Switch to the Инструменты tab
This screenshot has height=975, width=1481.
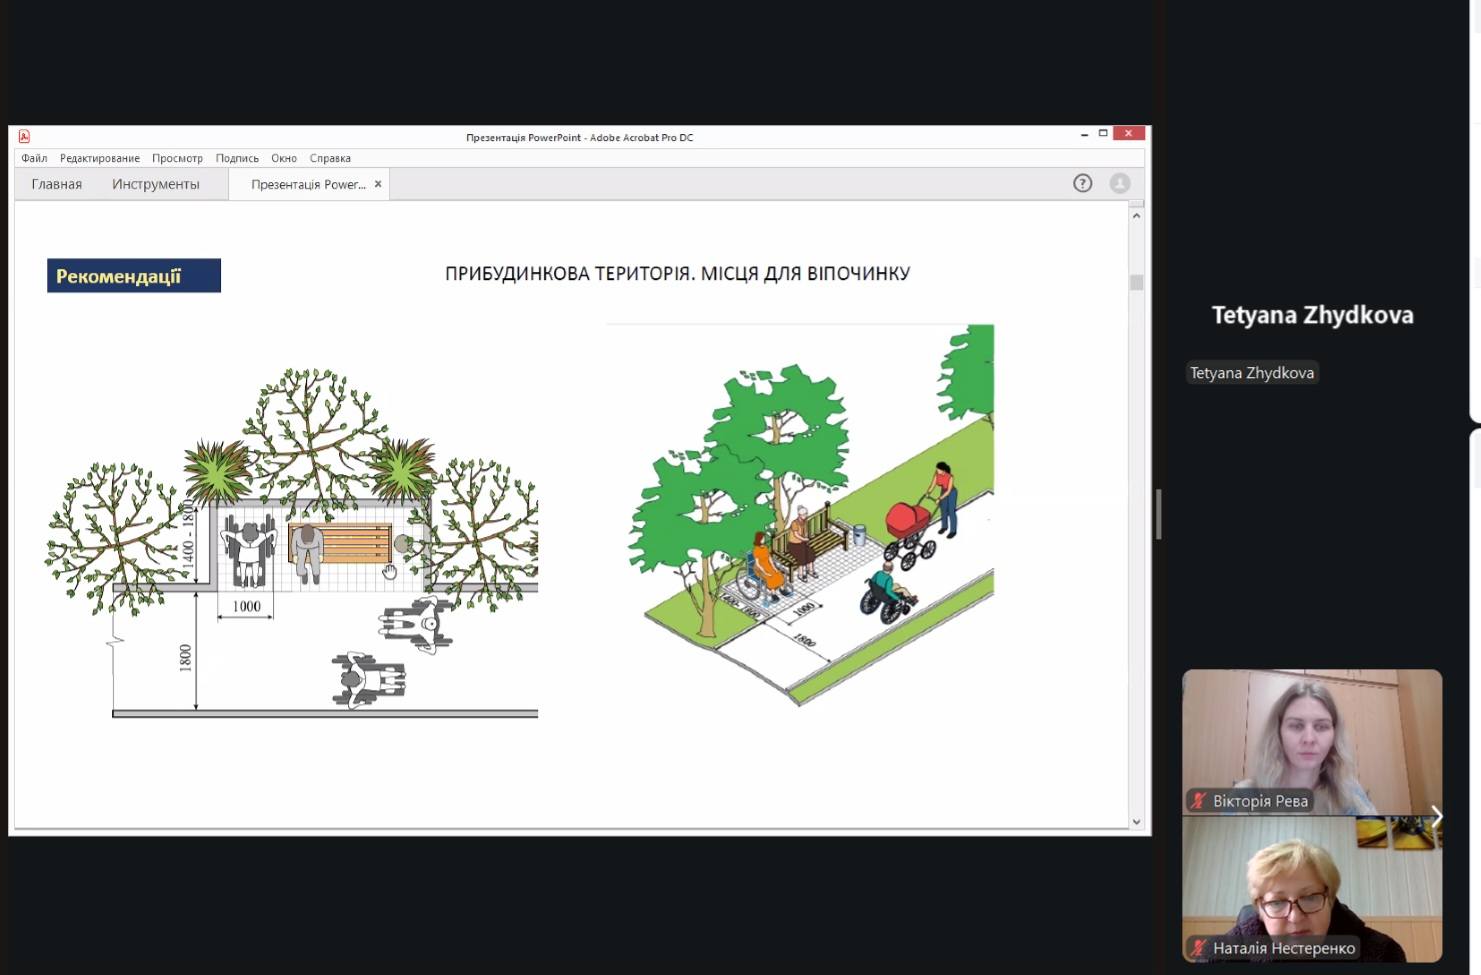tap(156, 184)
